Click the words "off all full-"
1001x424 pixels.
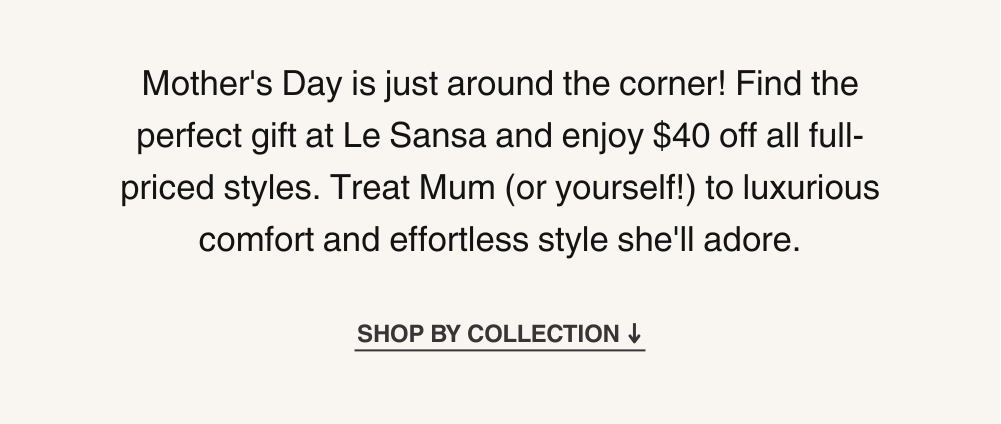(791, 136)
